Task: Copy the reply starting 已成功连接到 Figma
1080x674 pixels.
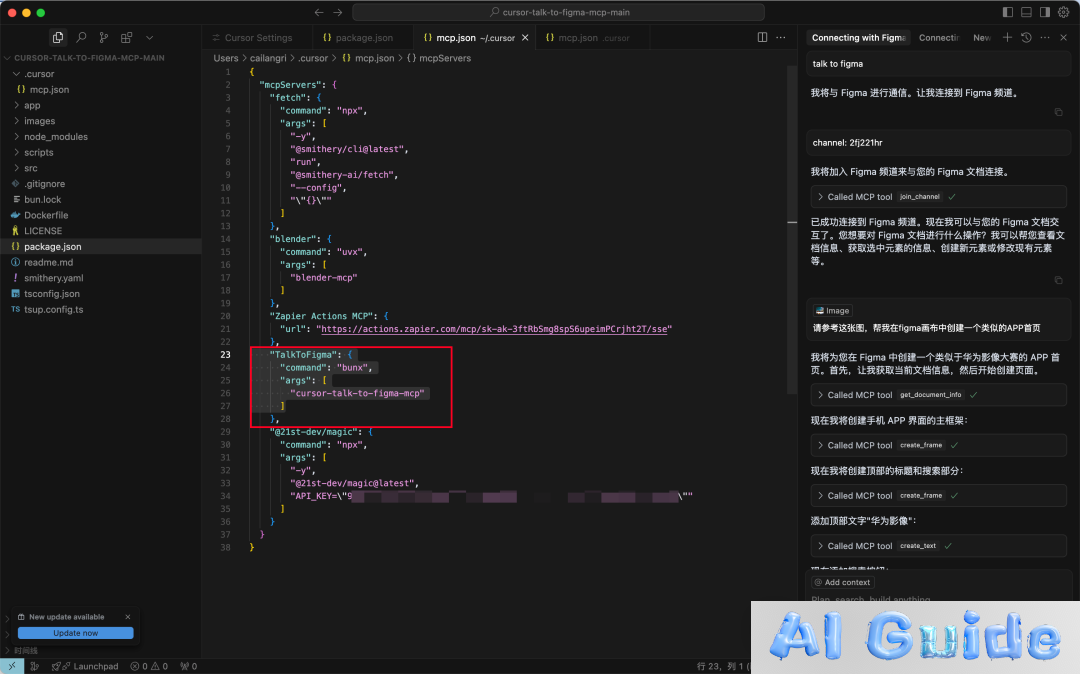Action: tap(1059, 280)
